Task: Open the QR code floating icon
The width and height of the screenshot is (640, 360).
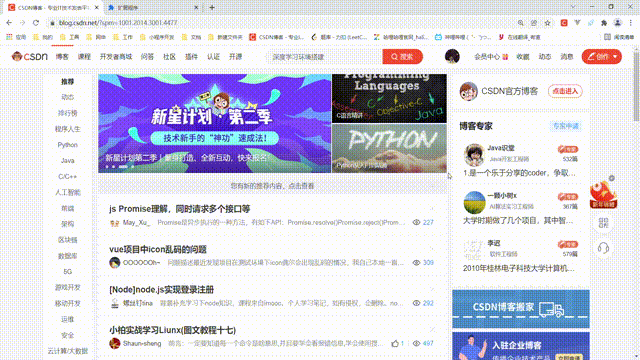Action: point(603,222)
